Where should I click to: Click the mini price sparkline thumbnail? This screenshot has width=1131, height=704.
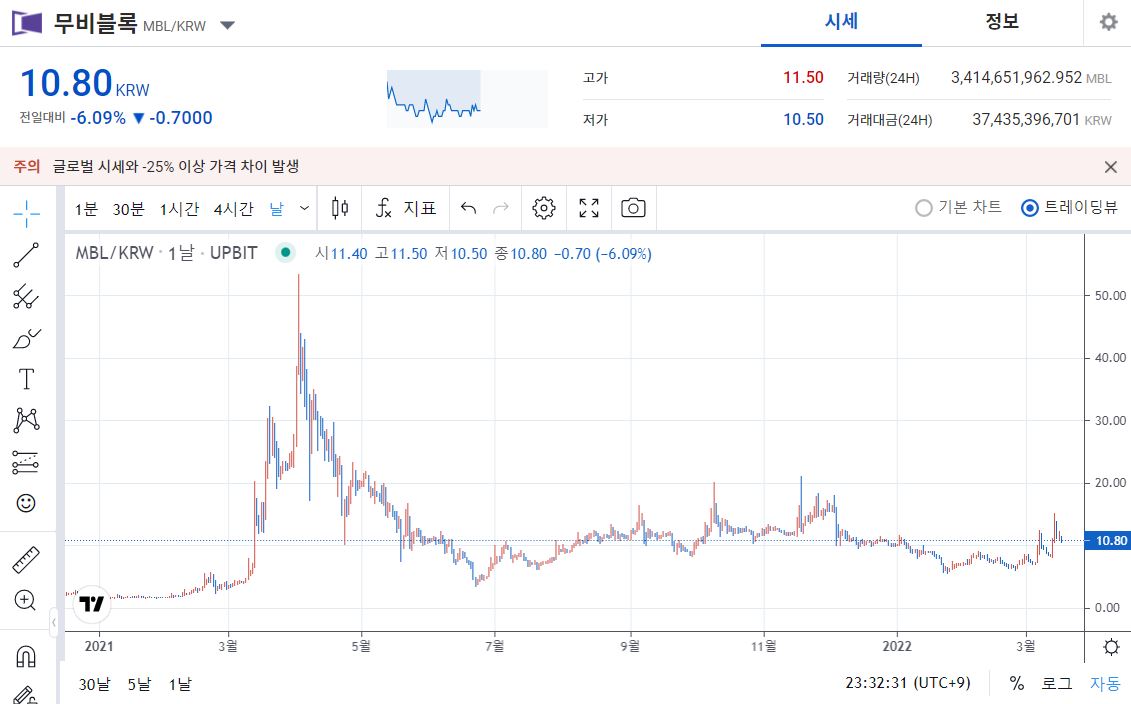pos(467,99)
